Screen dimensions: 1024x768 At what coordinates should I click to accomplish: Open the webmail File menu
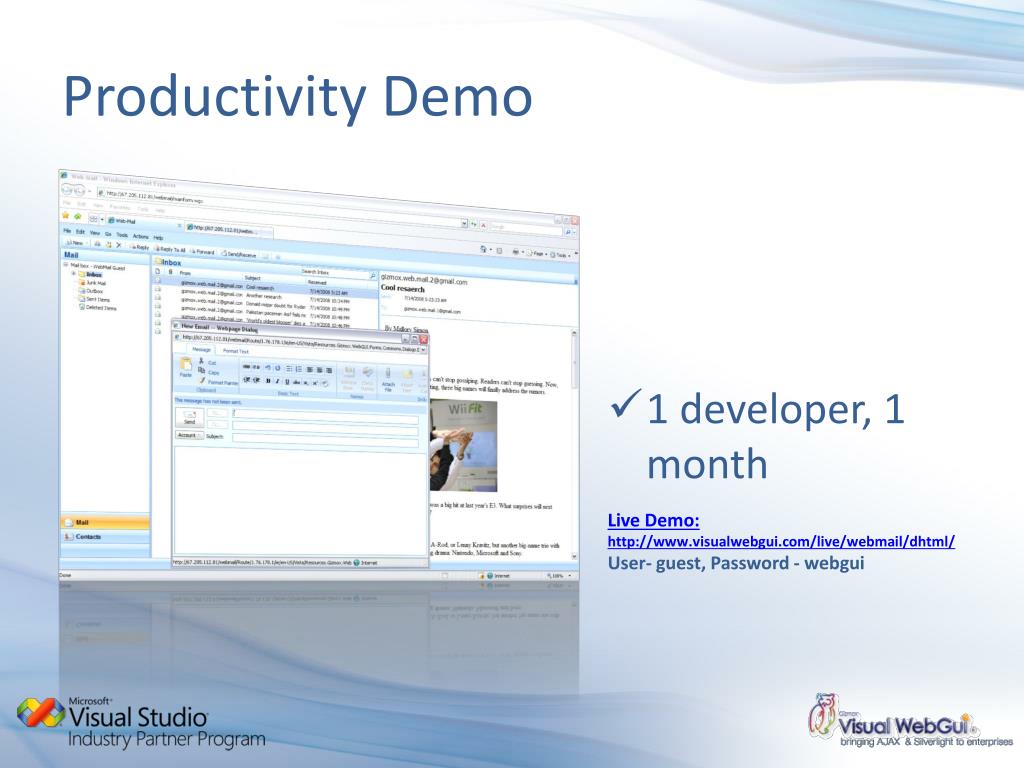coord(67,231)
